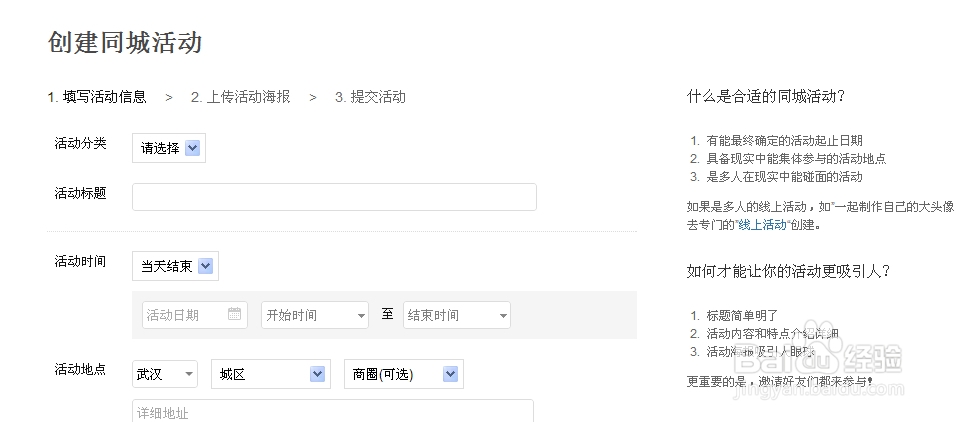Open the 武汉 city dropdown
This screenshot has width=956, height=422.
pyautogui.click(x=165, y=374)
